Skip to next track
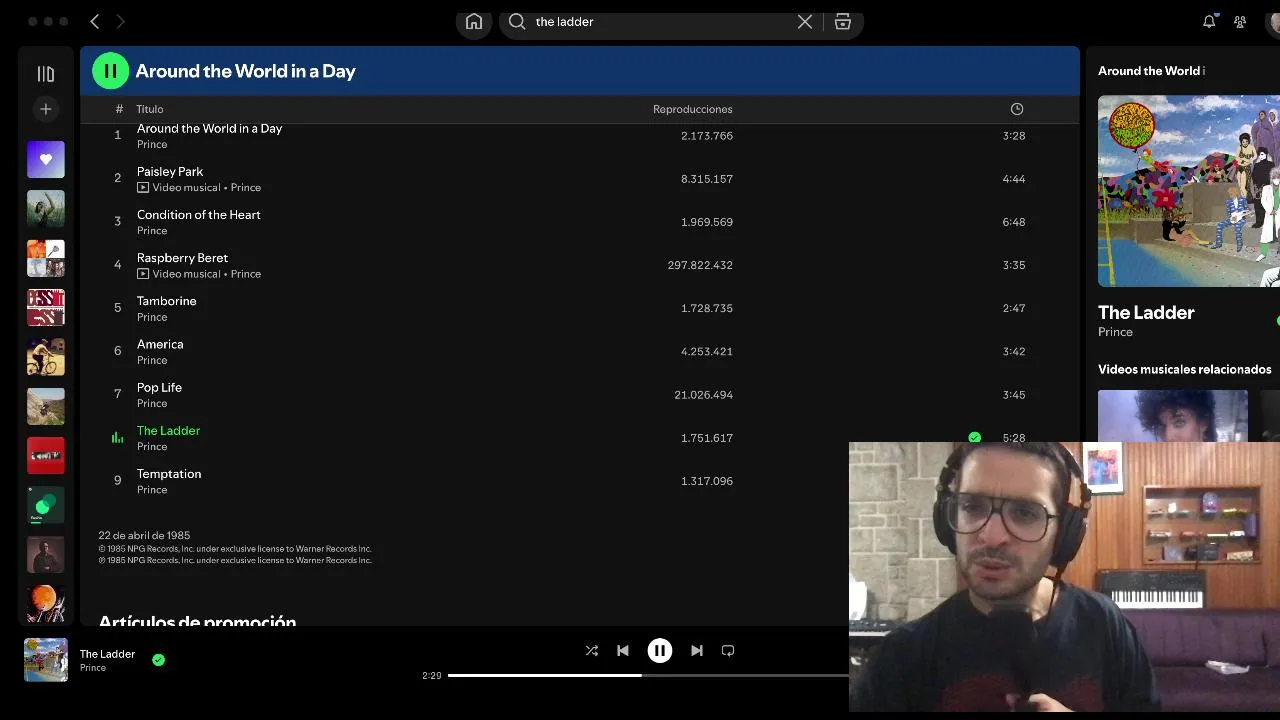The image size is (1280, 720). click(x=697, y=650)
